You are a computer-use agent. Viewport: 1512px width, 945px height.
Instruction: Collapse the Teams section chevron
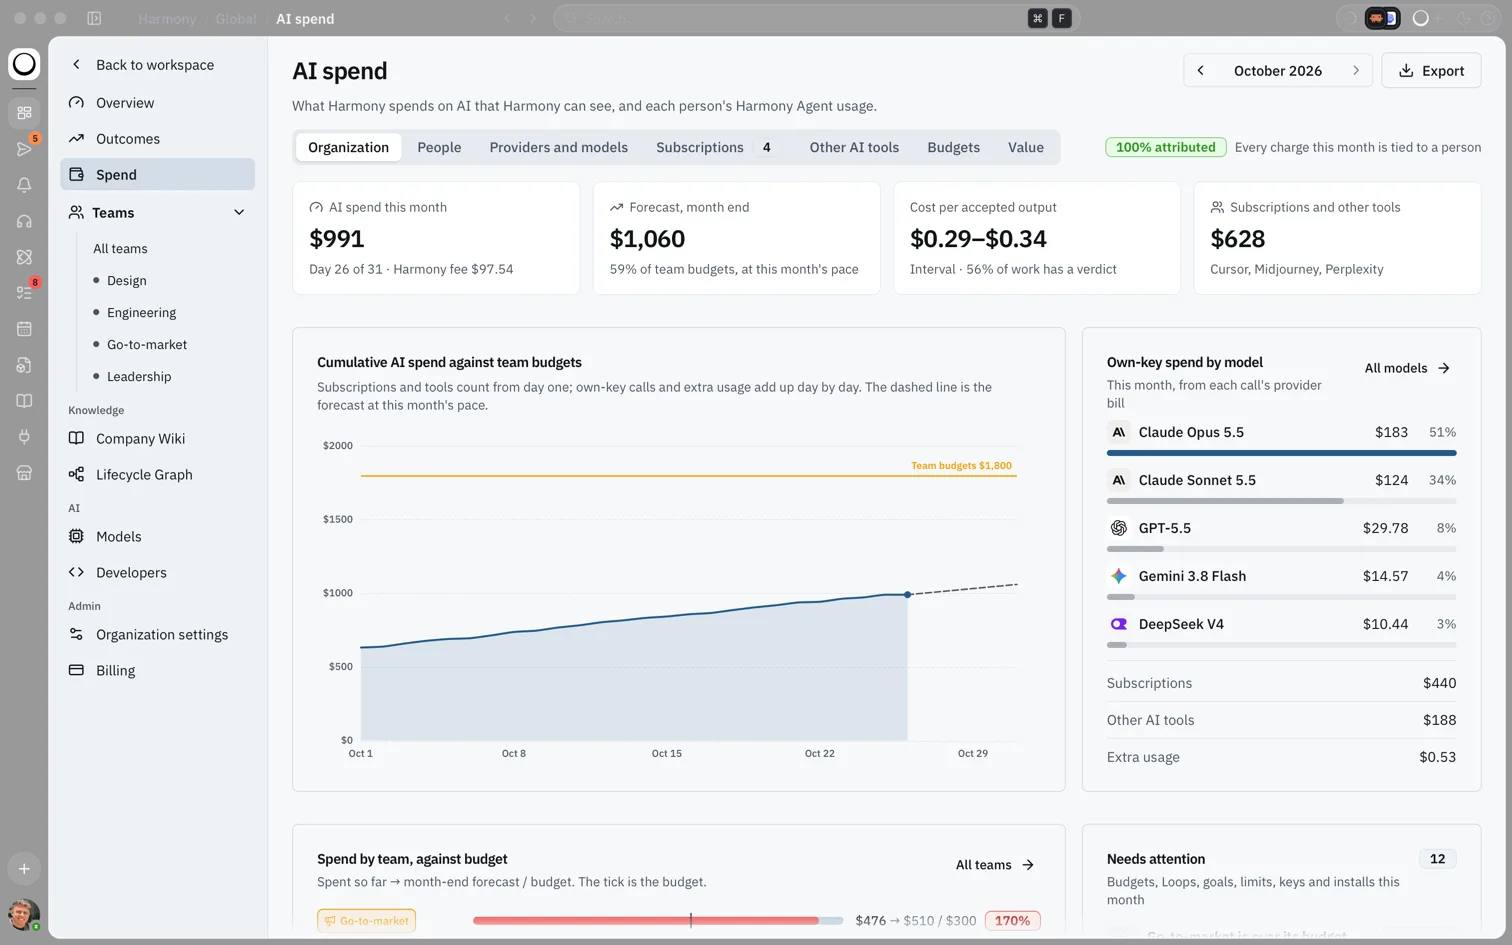coord(239,213)
